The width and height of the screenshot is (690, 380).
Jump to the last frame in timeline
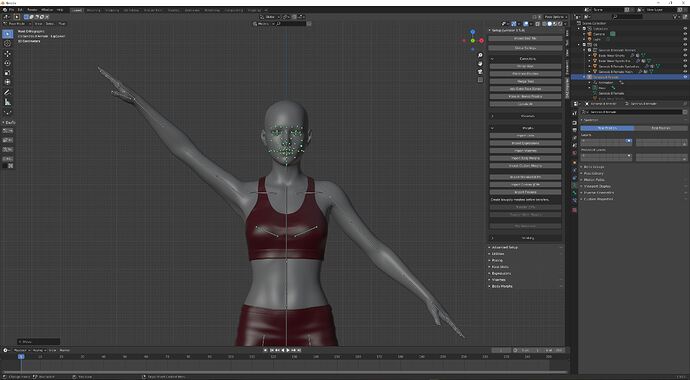pos(299,350)
